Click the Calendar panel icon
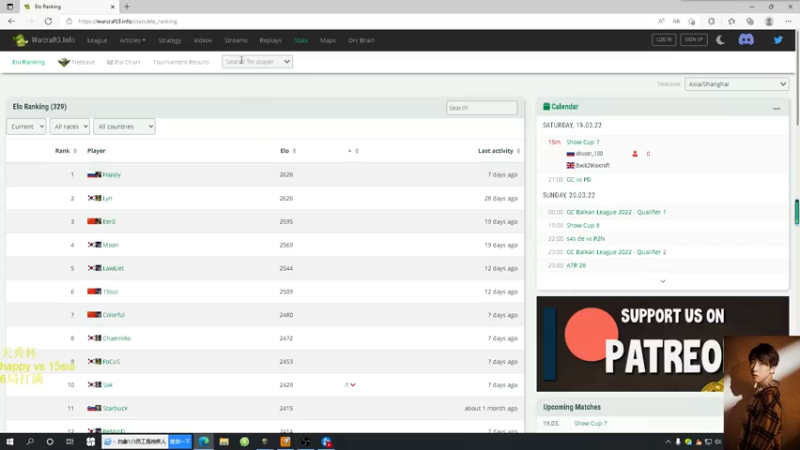Screen dimensions: 800x450 [x=546, y=107]
